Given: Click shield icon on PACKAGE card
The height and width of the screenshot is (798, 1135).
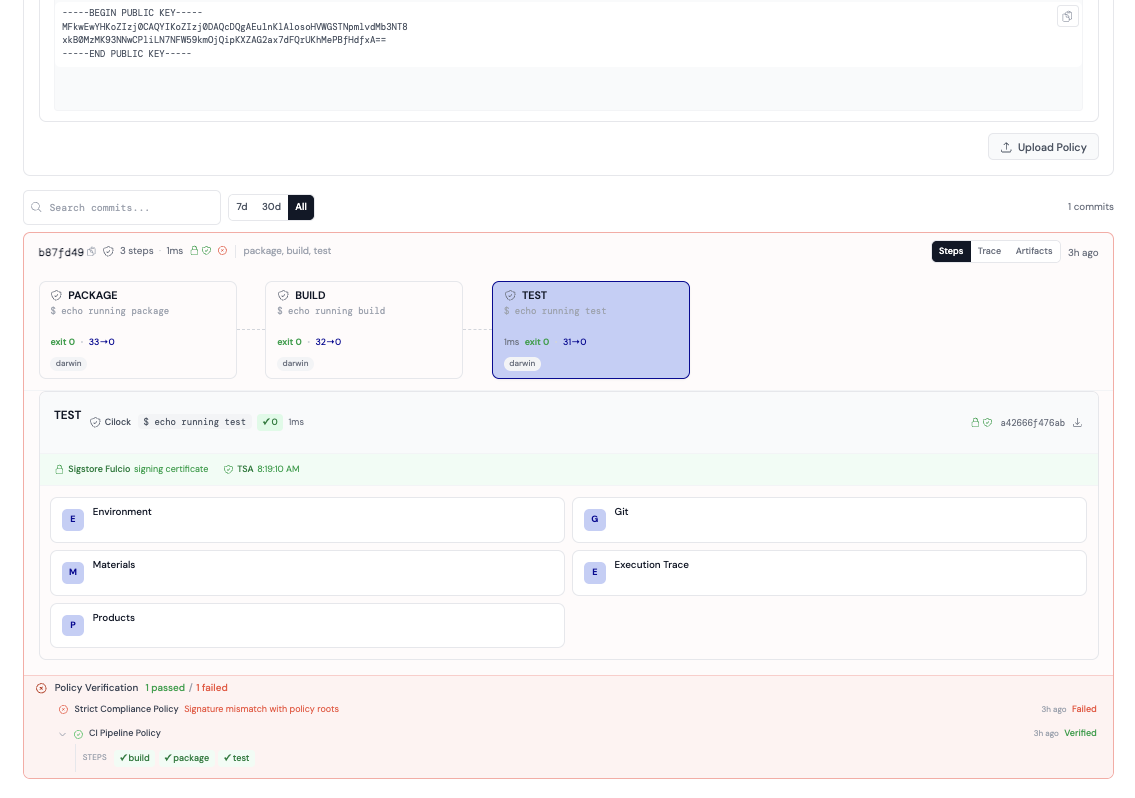Looking at the screenshot, I should coord(56,295).
